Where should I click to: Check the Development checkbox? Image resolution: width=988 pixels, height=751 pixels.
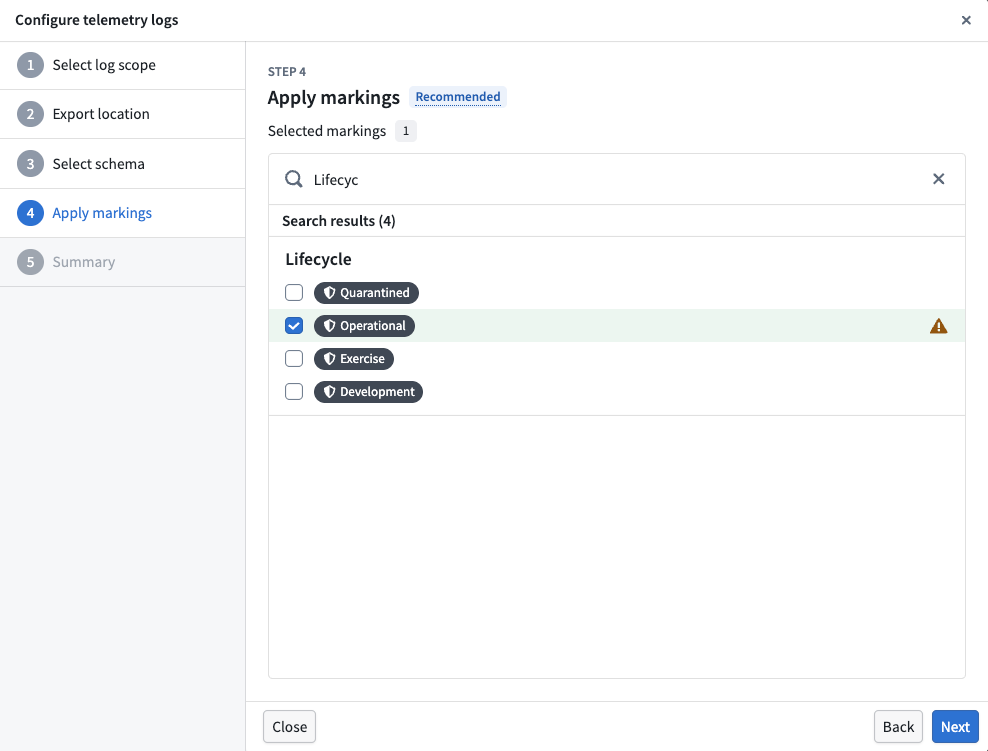pos(294,392)
